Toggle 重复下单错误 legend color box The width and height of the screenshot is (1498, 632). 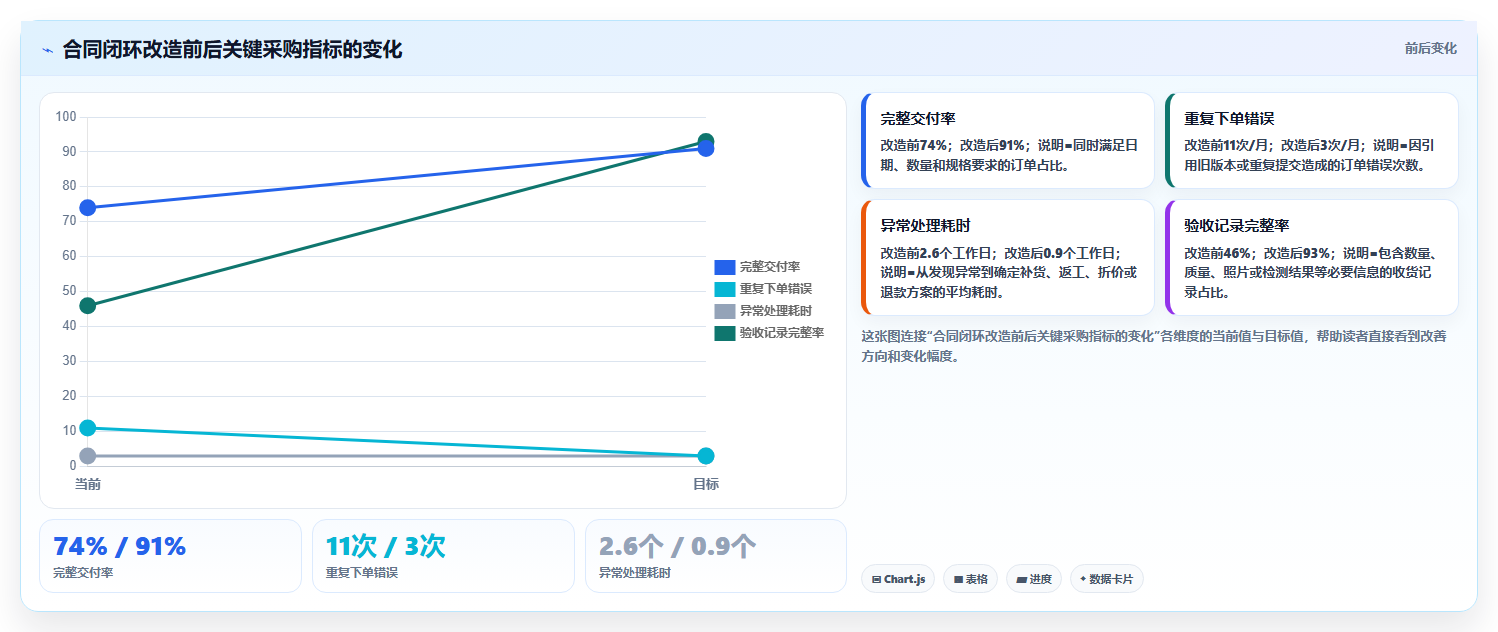pyautogui.click(x=724, y=289)
